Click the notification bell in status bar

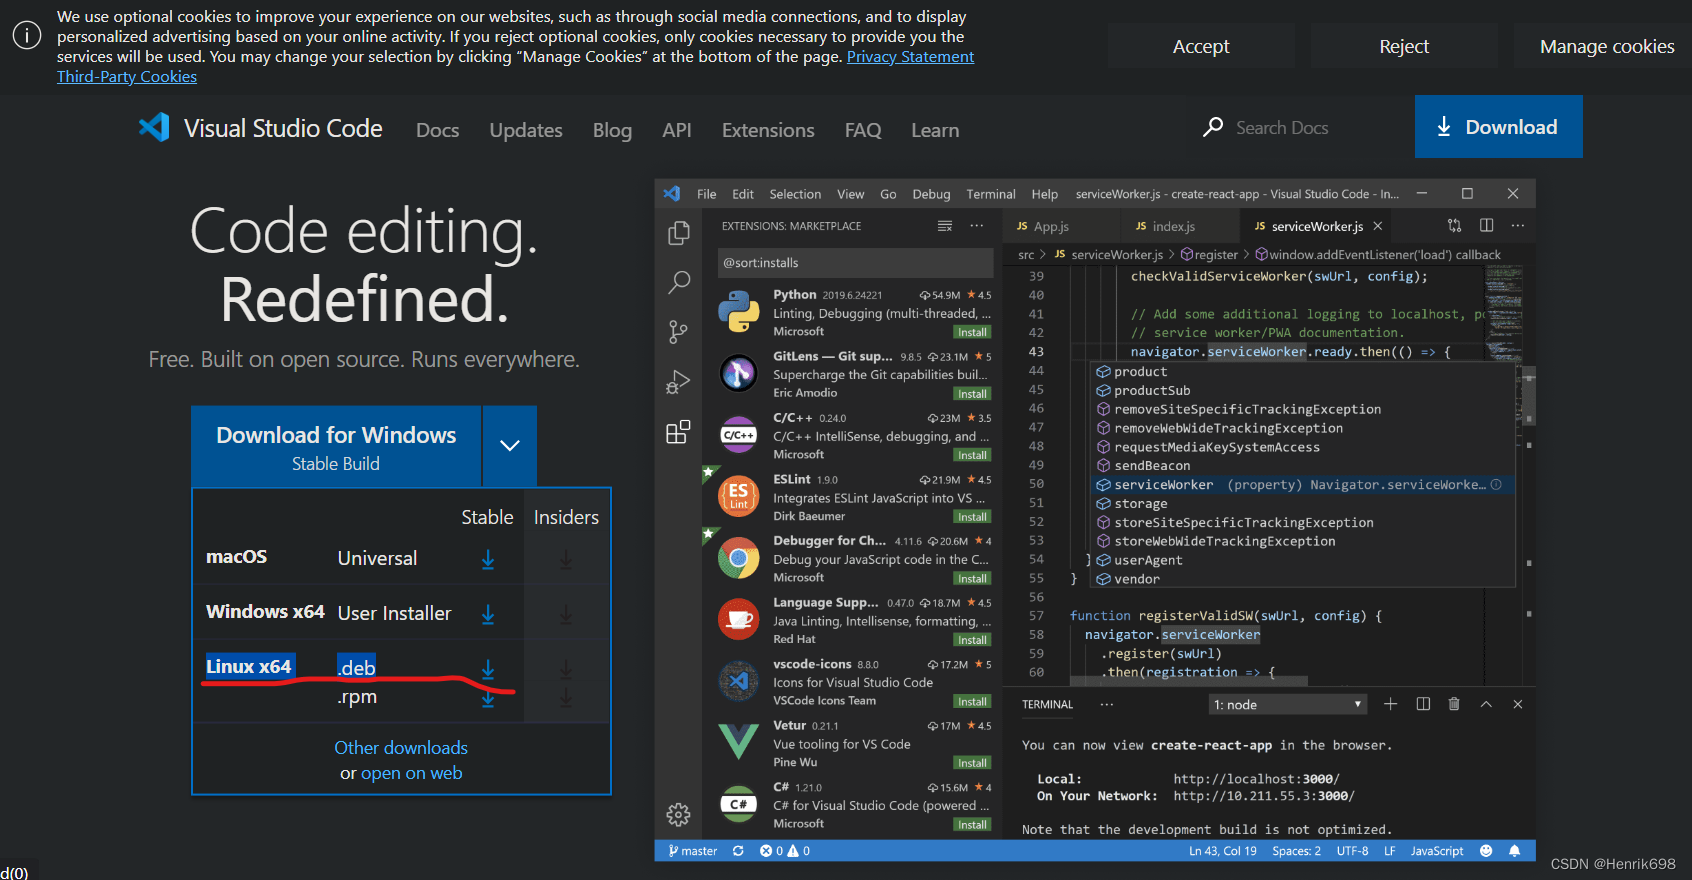point(1514,851)
